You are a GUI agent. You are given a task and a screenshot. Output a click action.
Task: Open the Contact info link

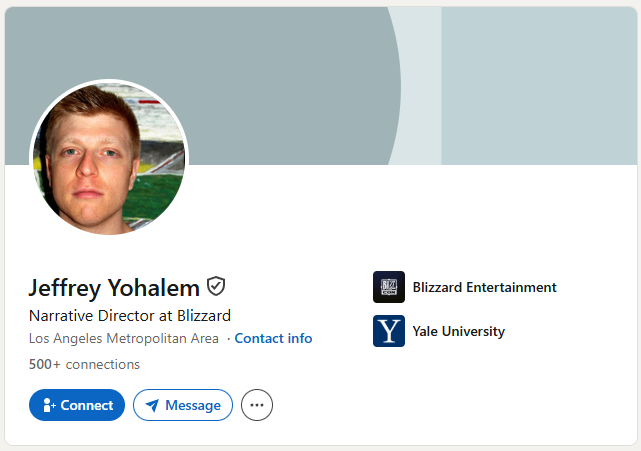(x=273, y=339)
